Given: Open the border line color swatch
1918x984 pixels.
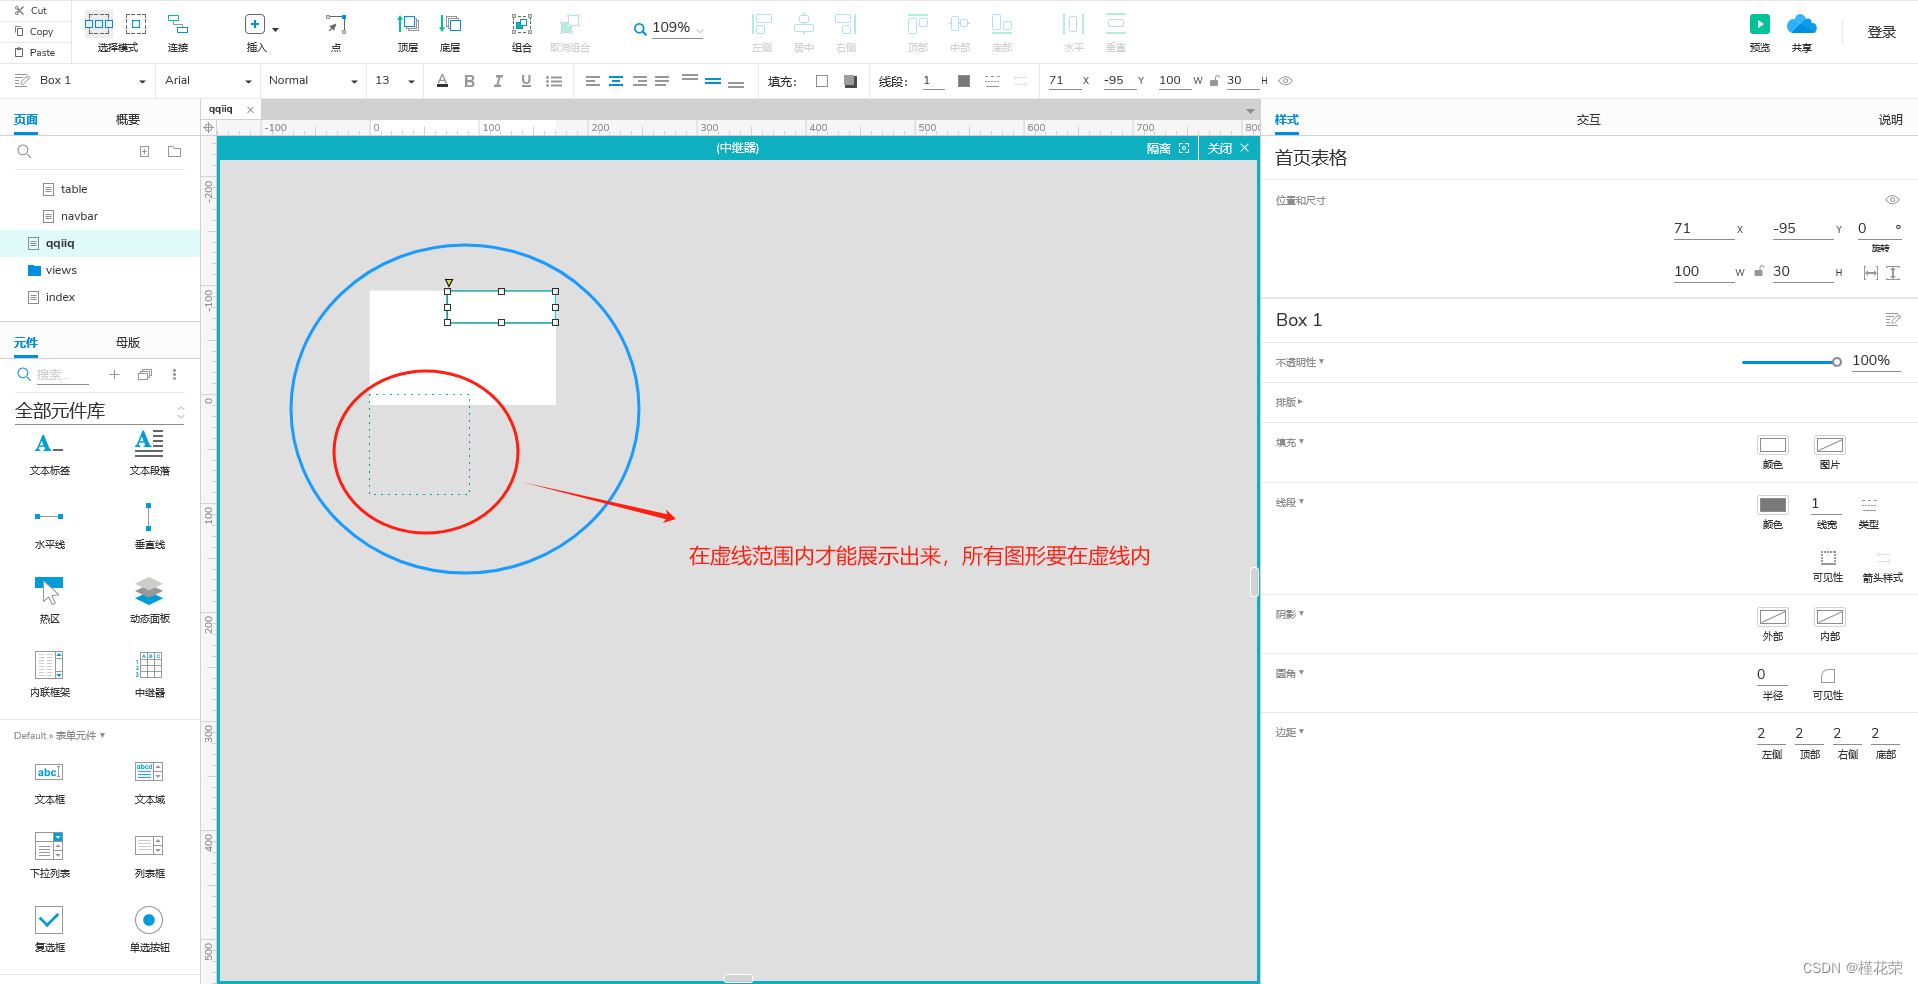Looking at the screenshot, I should point(1772,505).
